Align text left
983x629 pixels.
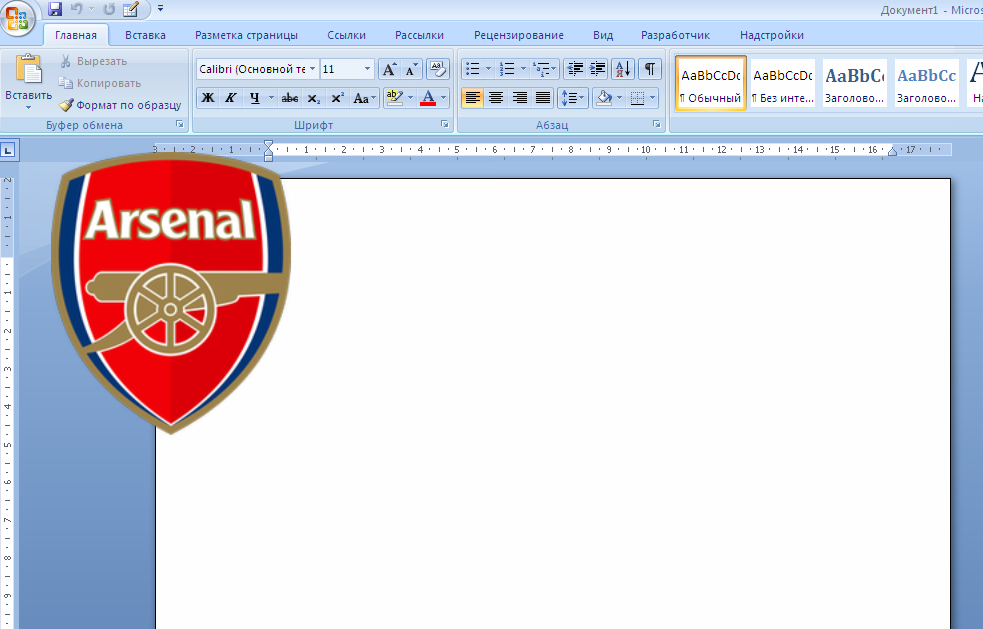[x=473, y=98]
